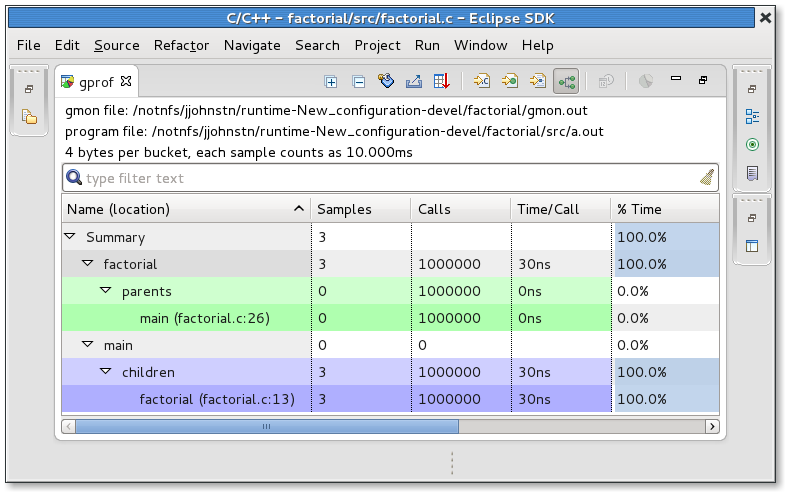Select the sample-per-file (C file arrow) view icon
The image size is (785, 492).
point(482,81)
